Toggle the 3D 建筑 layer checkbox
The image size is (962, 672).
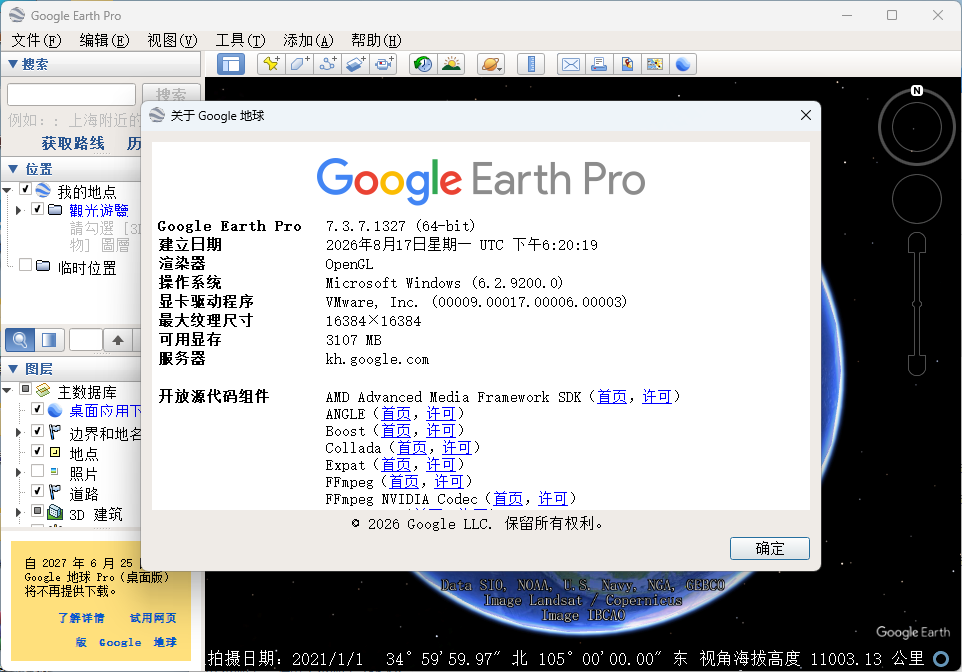(x=37, y=511)
